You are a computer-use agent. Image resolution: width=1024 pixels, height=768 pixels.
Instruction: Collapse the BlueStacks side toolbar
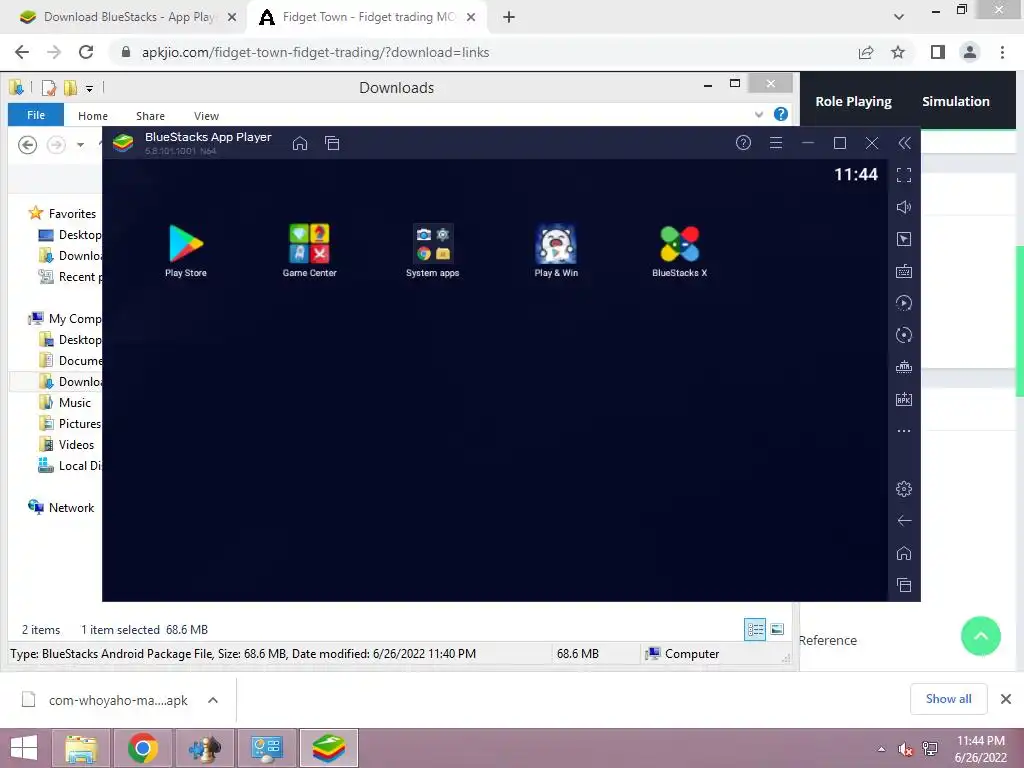[x=904, y=143]
